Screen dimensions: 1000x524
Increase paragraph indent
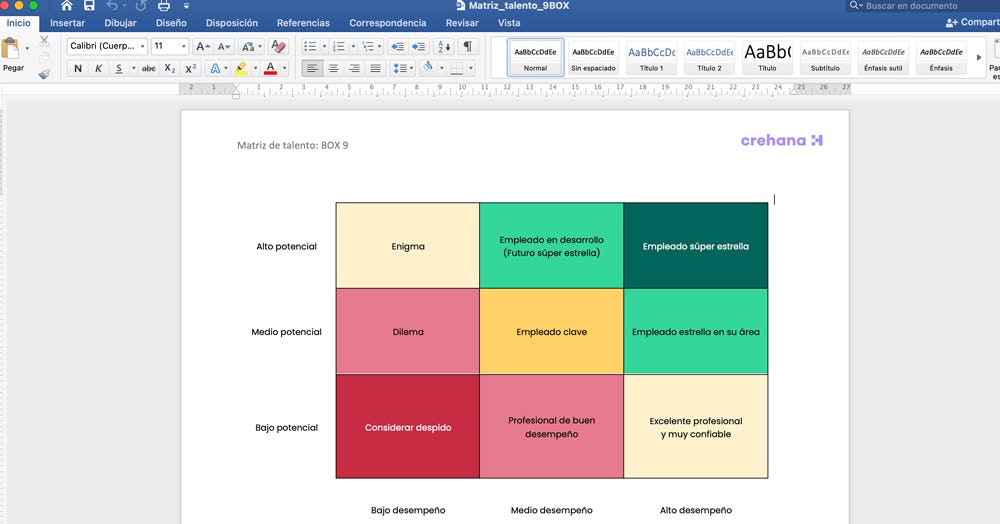tap(419, 47)
